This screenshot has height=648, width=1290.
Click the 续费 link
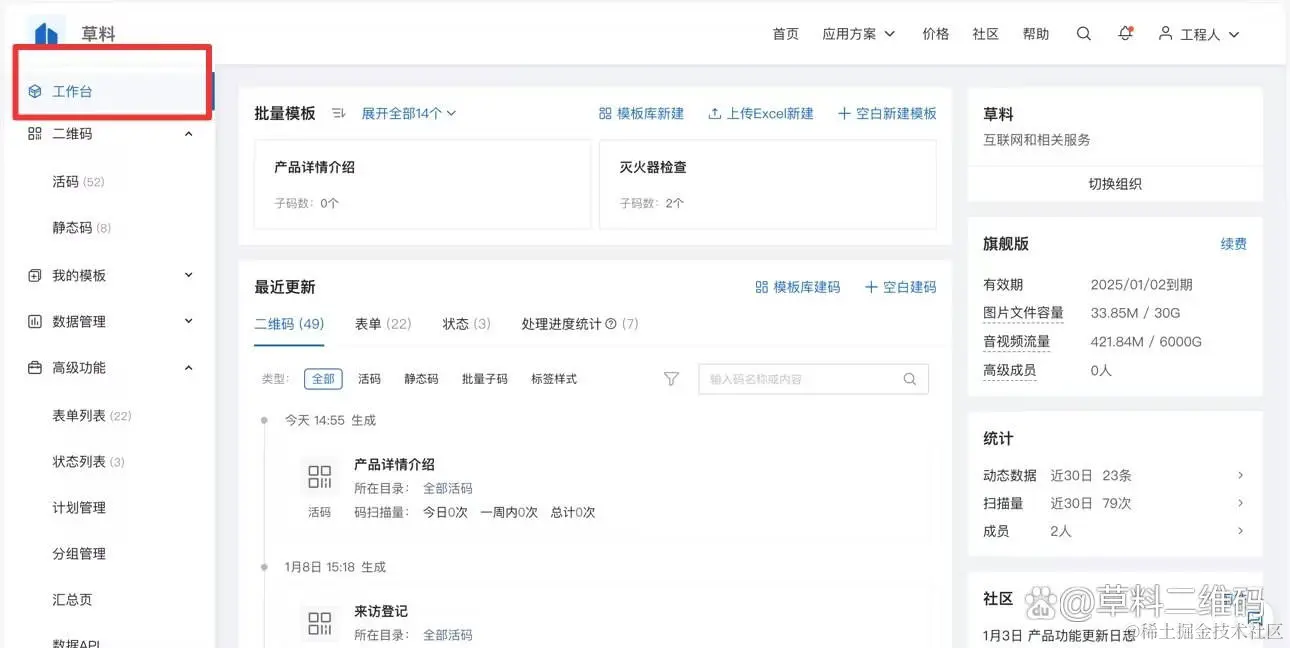click(1234, 244)
